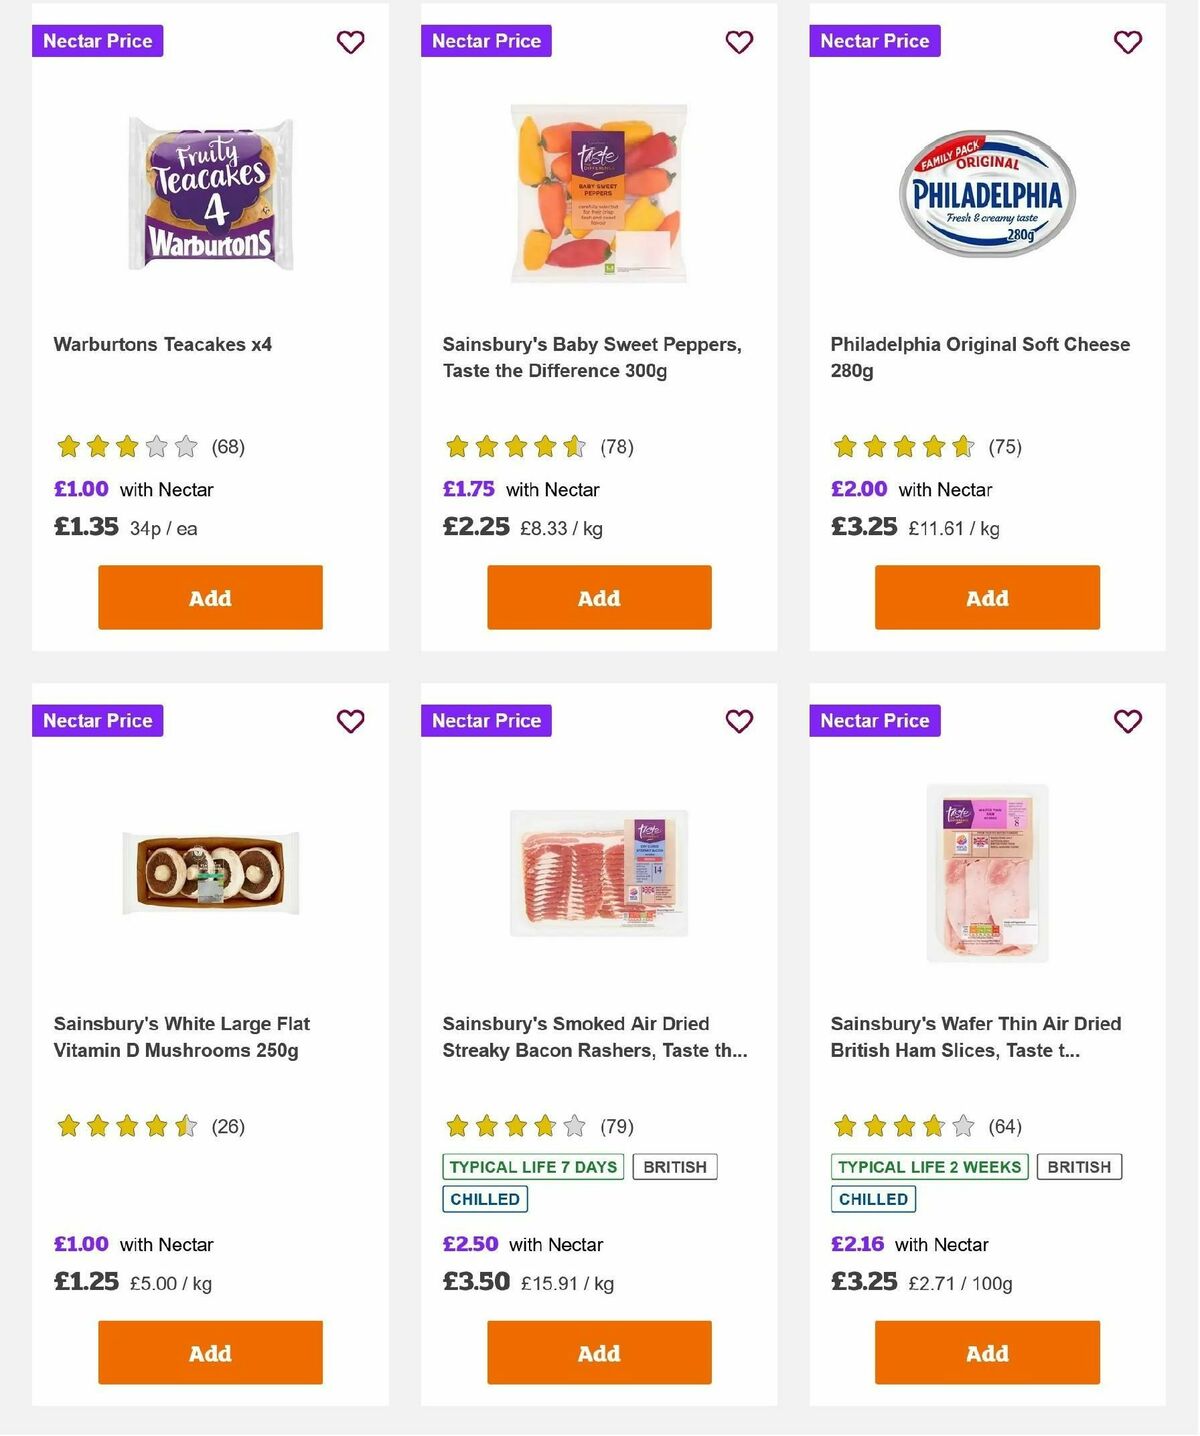
Task: Open the Warburtons Teacakes x4 product page
Action: click(x=164, y=344)
